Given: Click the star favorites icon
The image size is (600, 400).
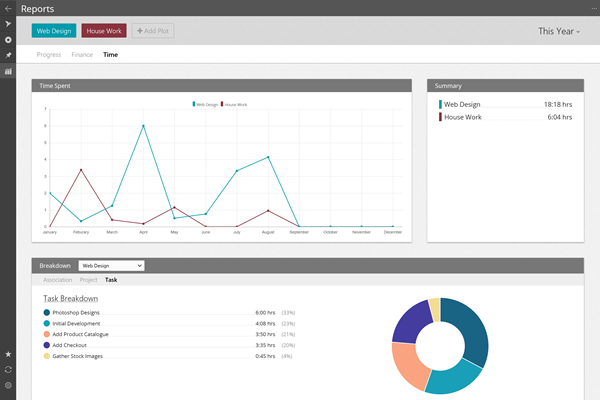Looking at the screenshot, I should (x=8, y=354).
